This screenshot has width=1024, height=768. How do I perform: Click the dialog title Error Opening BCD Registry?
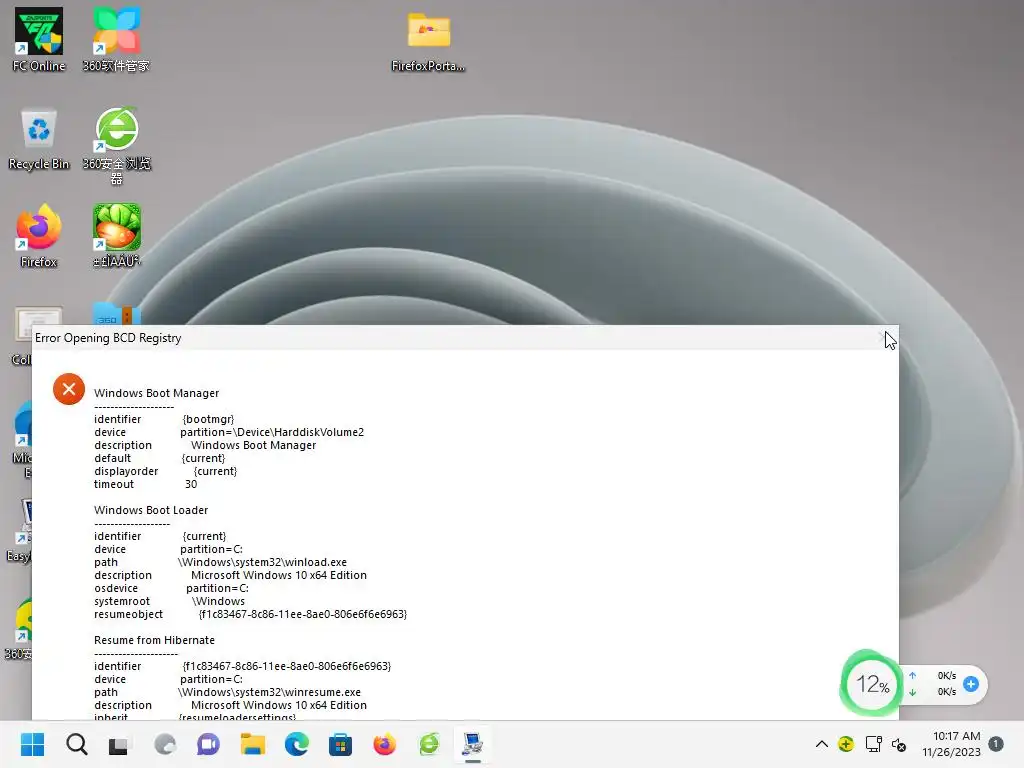coord(108,338)
